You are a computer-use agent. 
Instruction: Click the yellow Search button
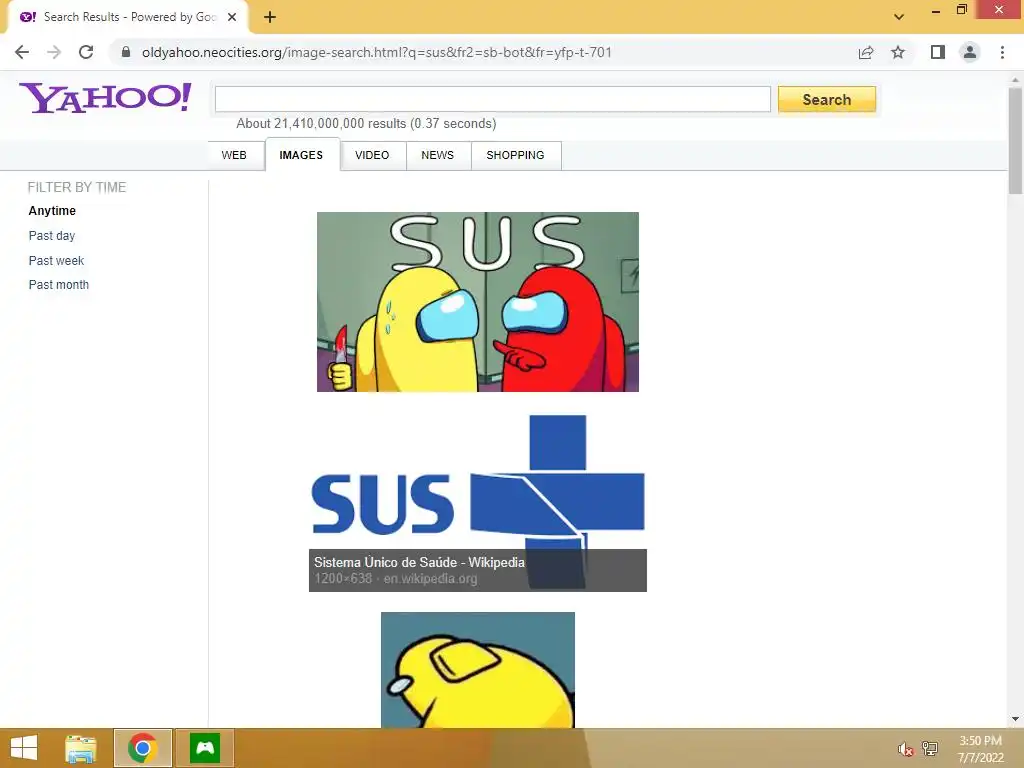(x=827, y=99)
